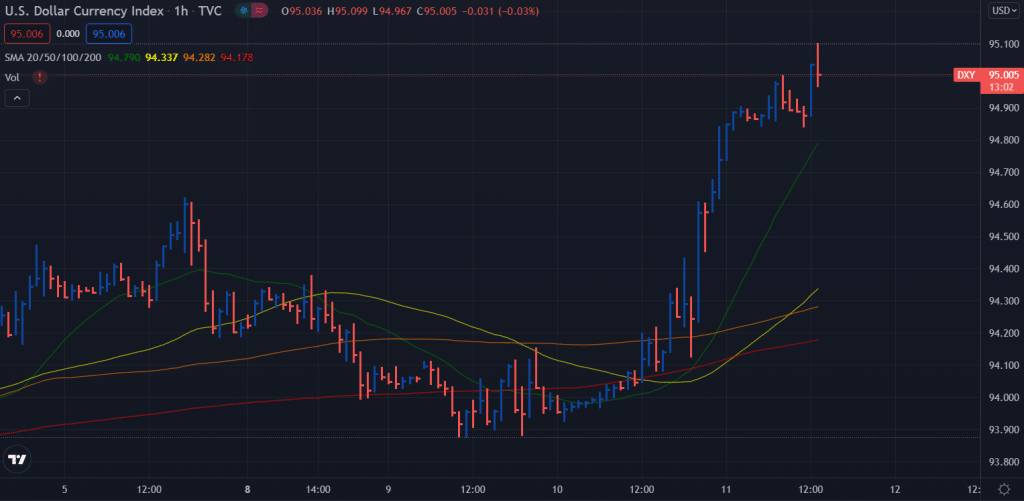Click the Vol error warning icon
The width and height of the screenshot is (1024, 501).
(x=40, y=77)
